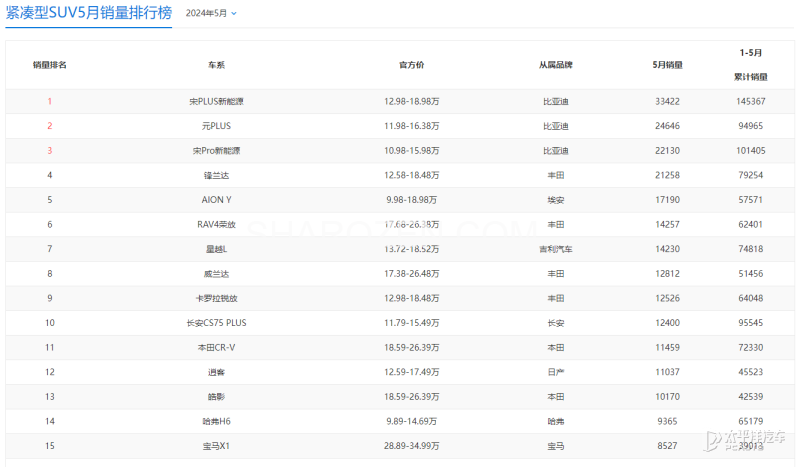Click the 长安CS75 PLUS series link

point(216,323)
